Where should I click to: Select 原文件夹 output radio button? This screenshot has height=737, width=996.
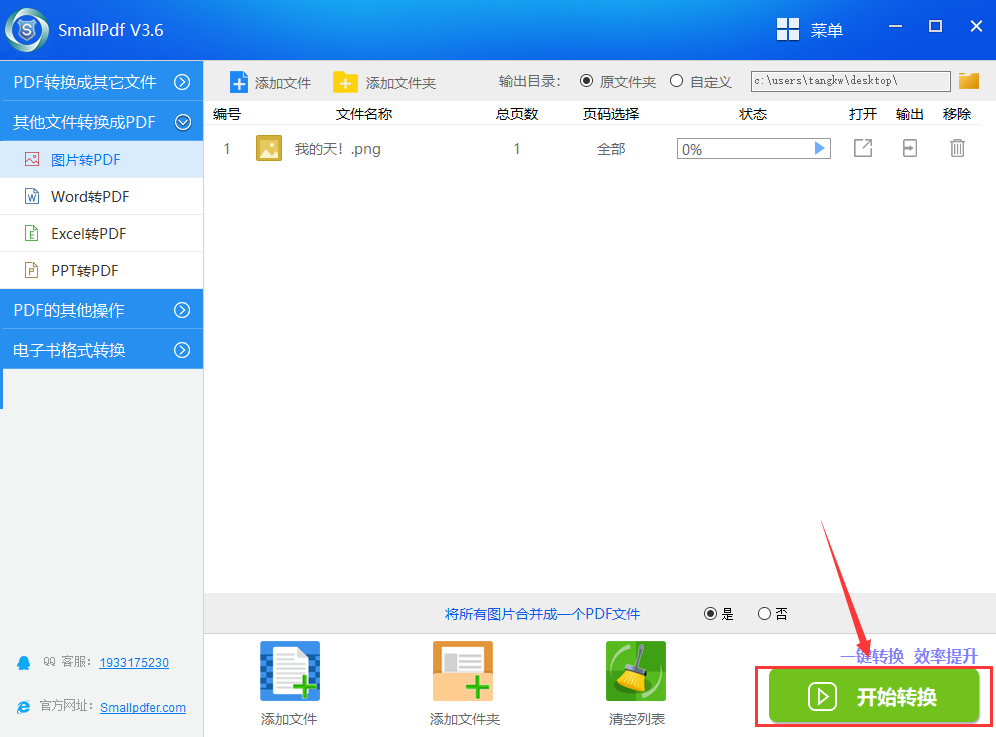tap(586, 81)
